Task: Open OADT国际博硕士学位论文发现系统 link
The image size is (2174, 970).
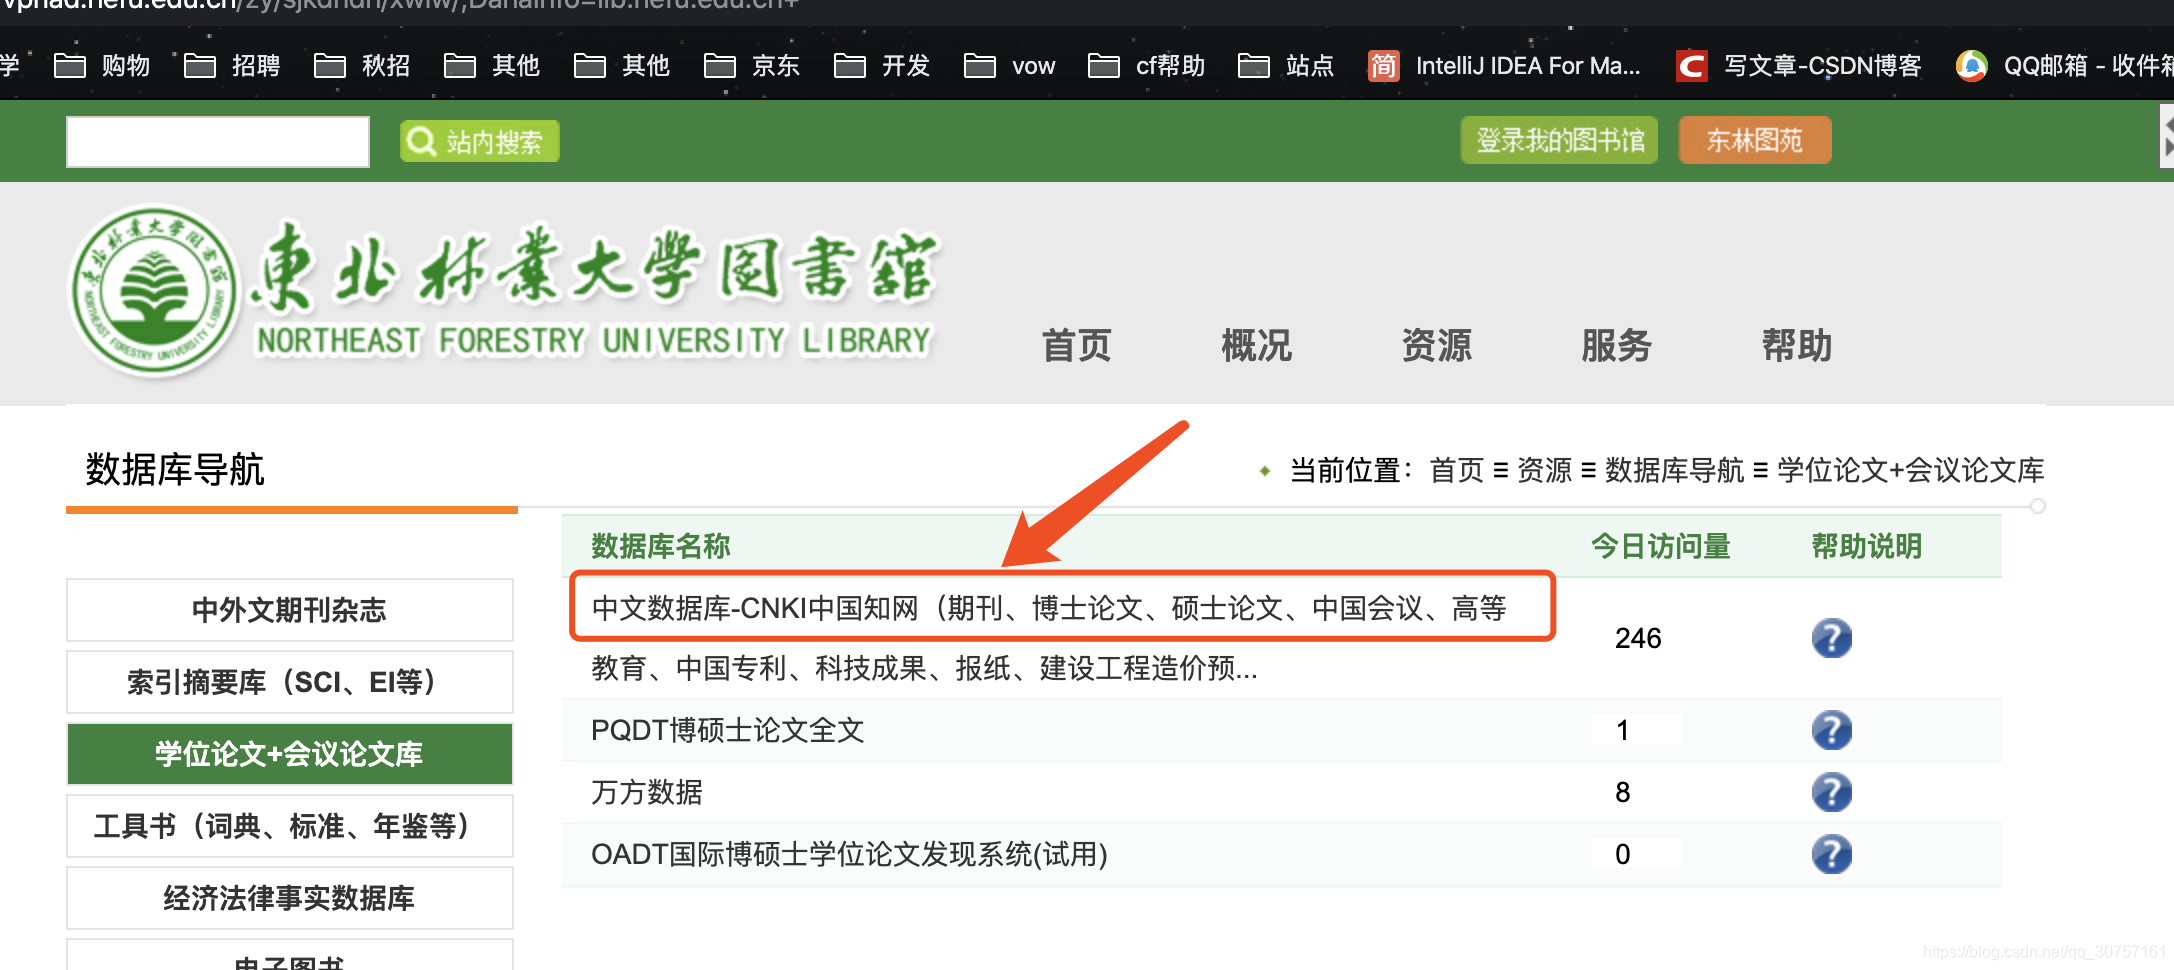Action: pos(850,854)
